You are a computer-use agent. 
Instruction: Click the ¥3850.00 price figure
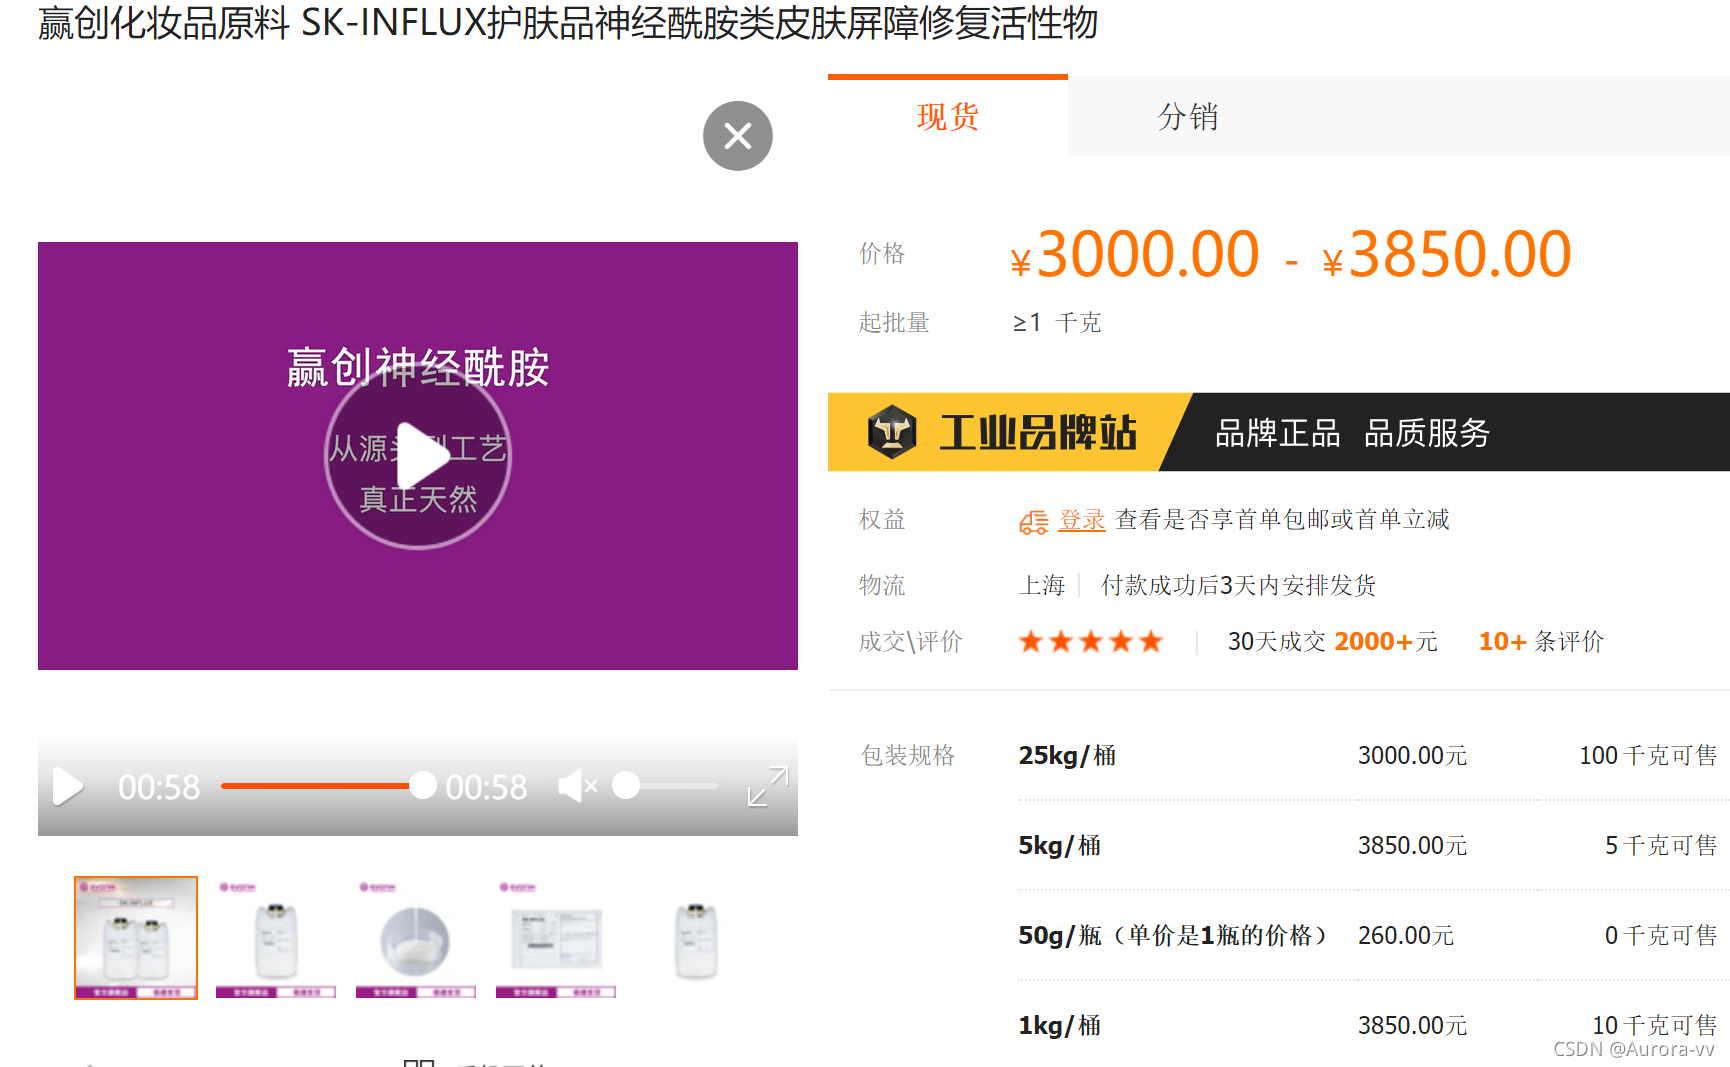[1447, 254]
